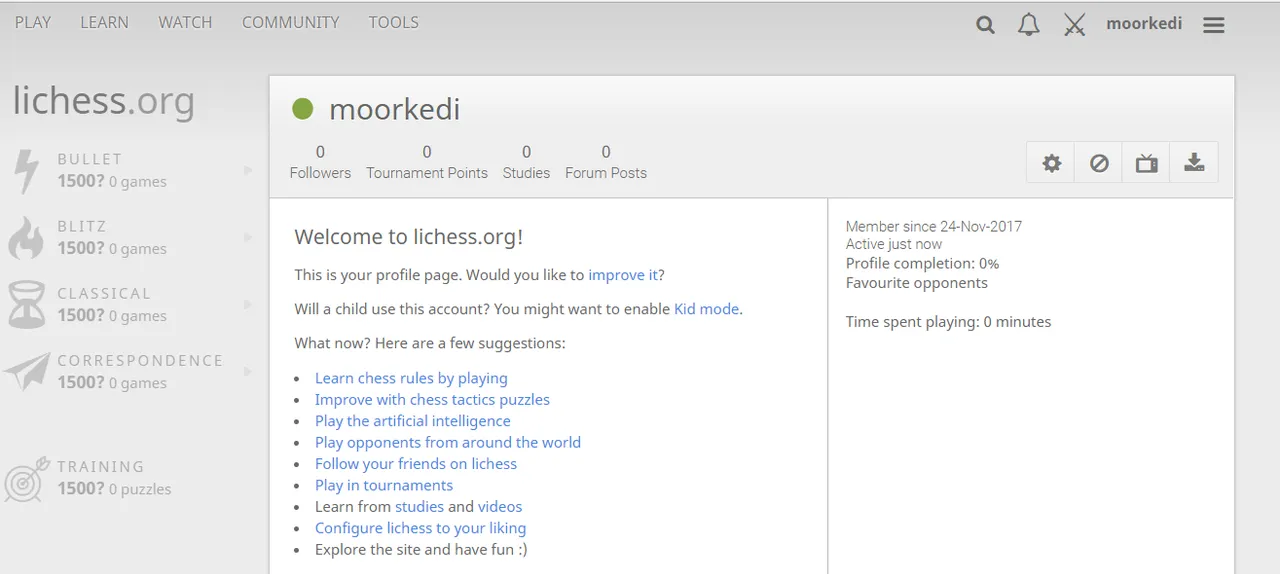Click the profile settings gear icon

coord(1051,163)
